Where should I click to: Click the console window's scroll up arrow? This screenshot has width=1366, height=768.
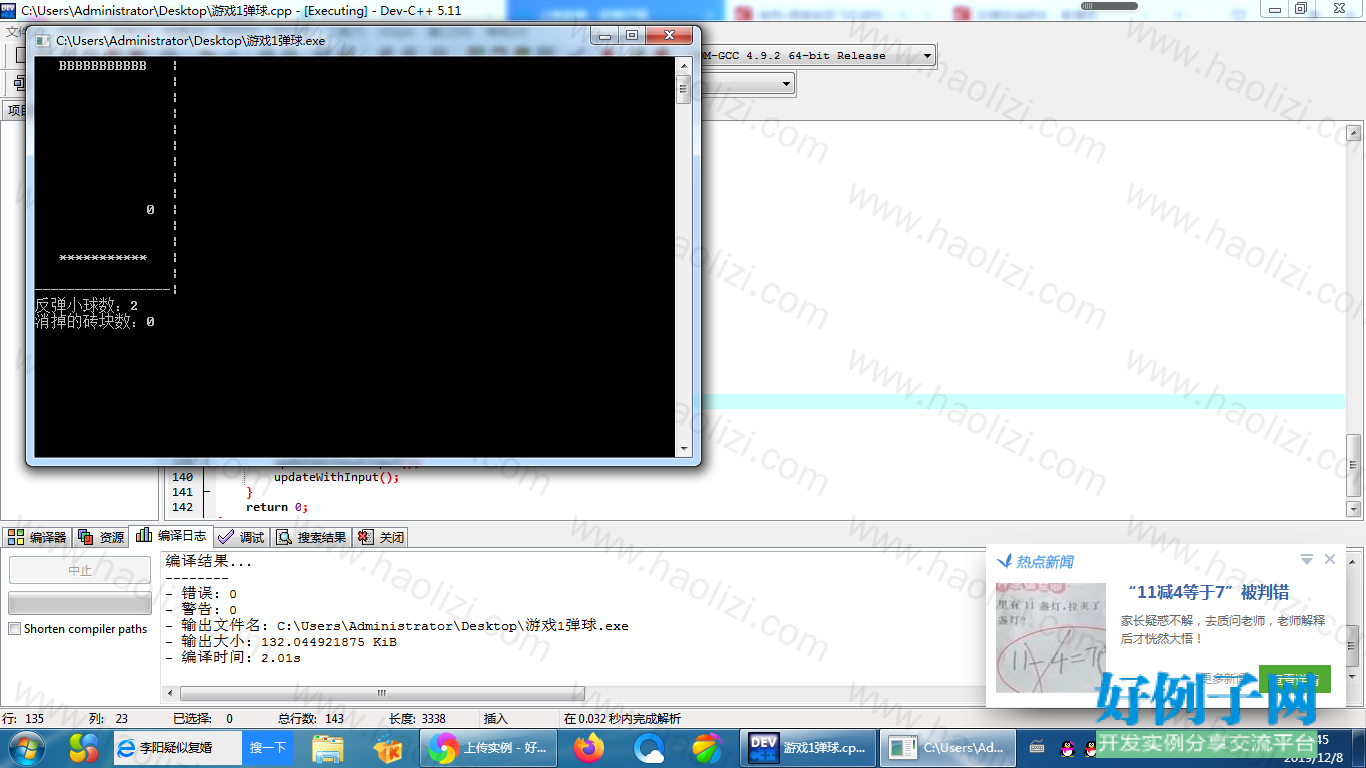point(684,65)
